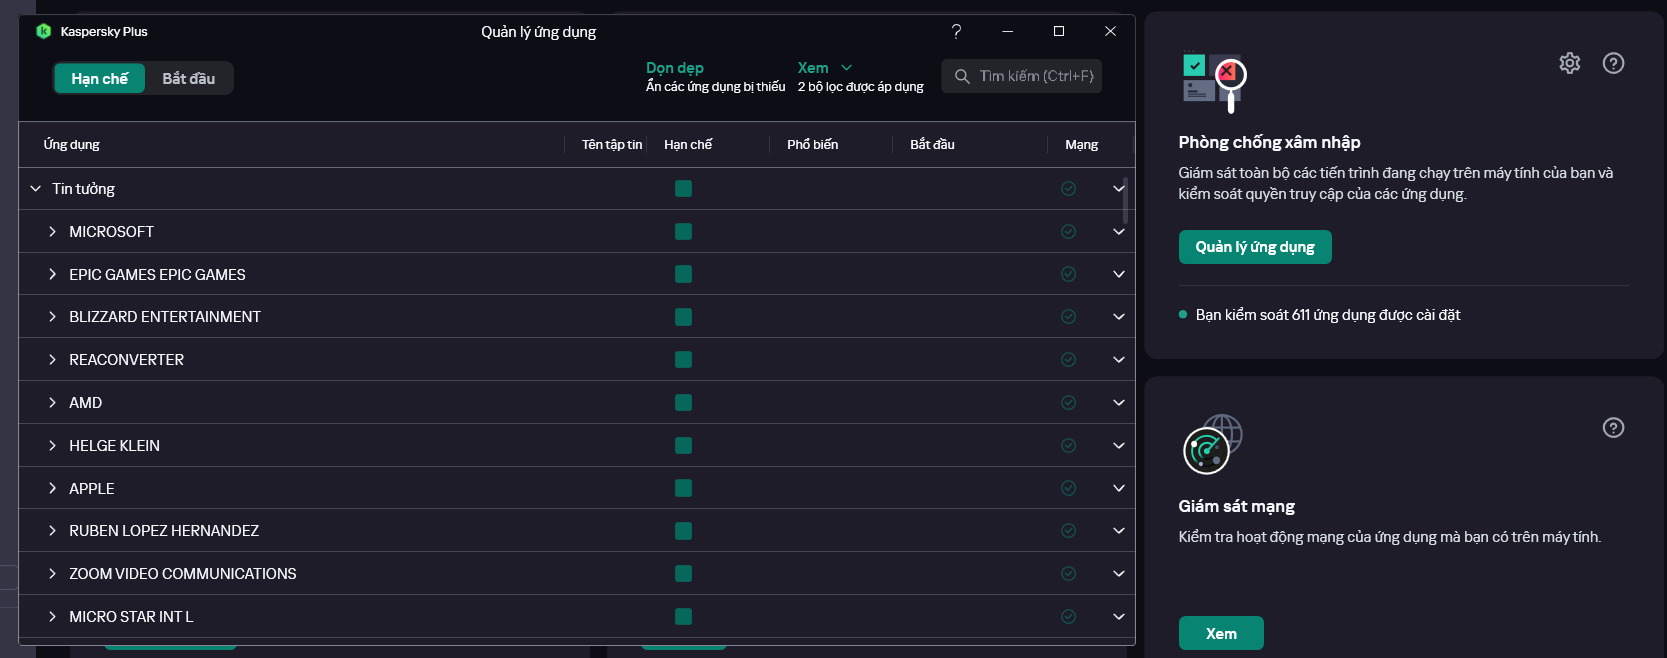1667x658 pixels.
Task: Open network dropdown for REACONVERTER row
Action: point(1119,360)
